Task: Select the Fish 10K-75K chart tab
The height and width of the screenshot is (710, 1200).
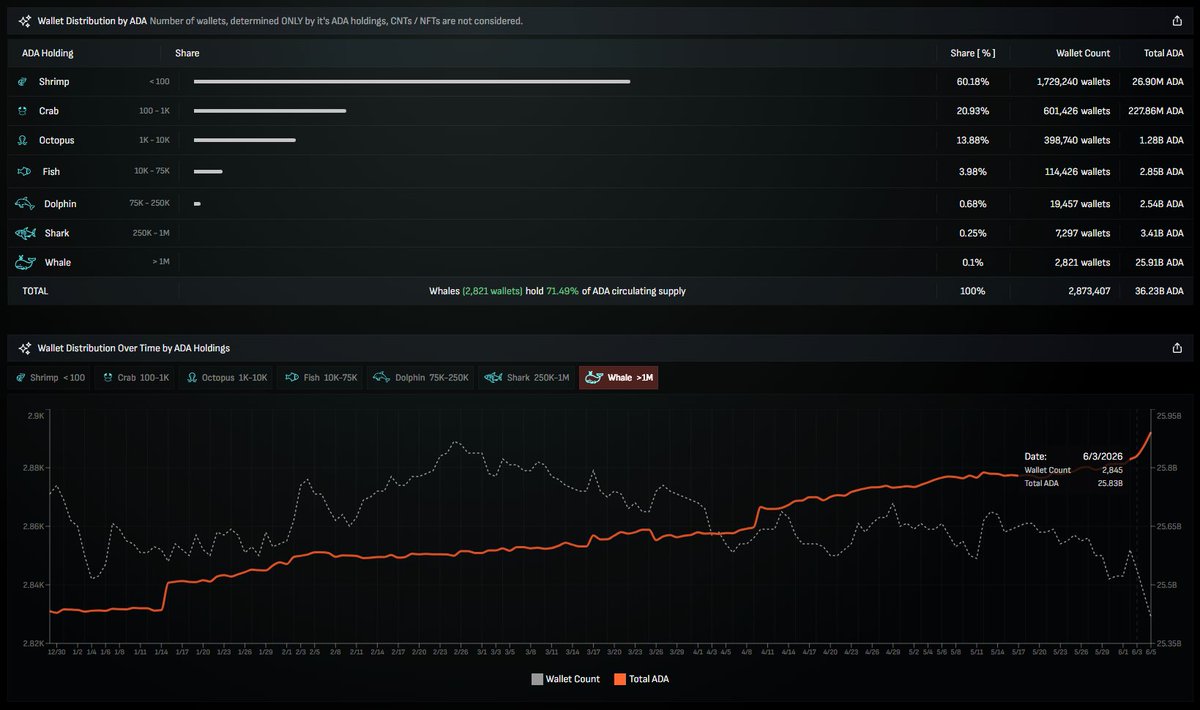Action: coord(320,378)
